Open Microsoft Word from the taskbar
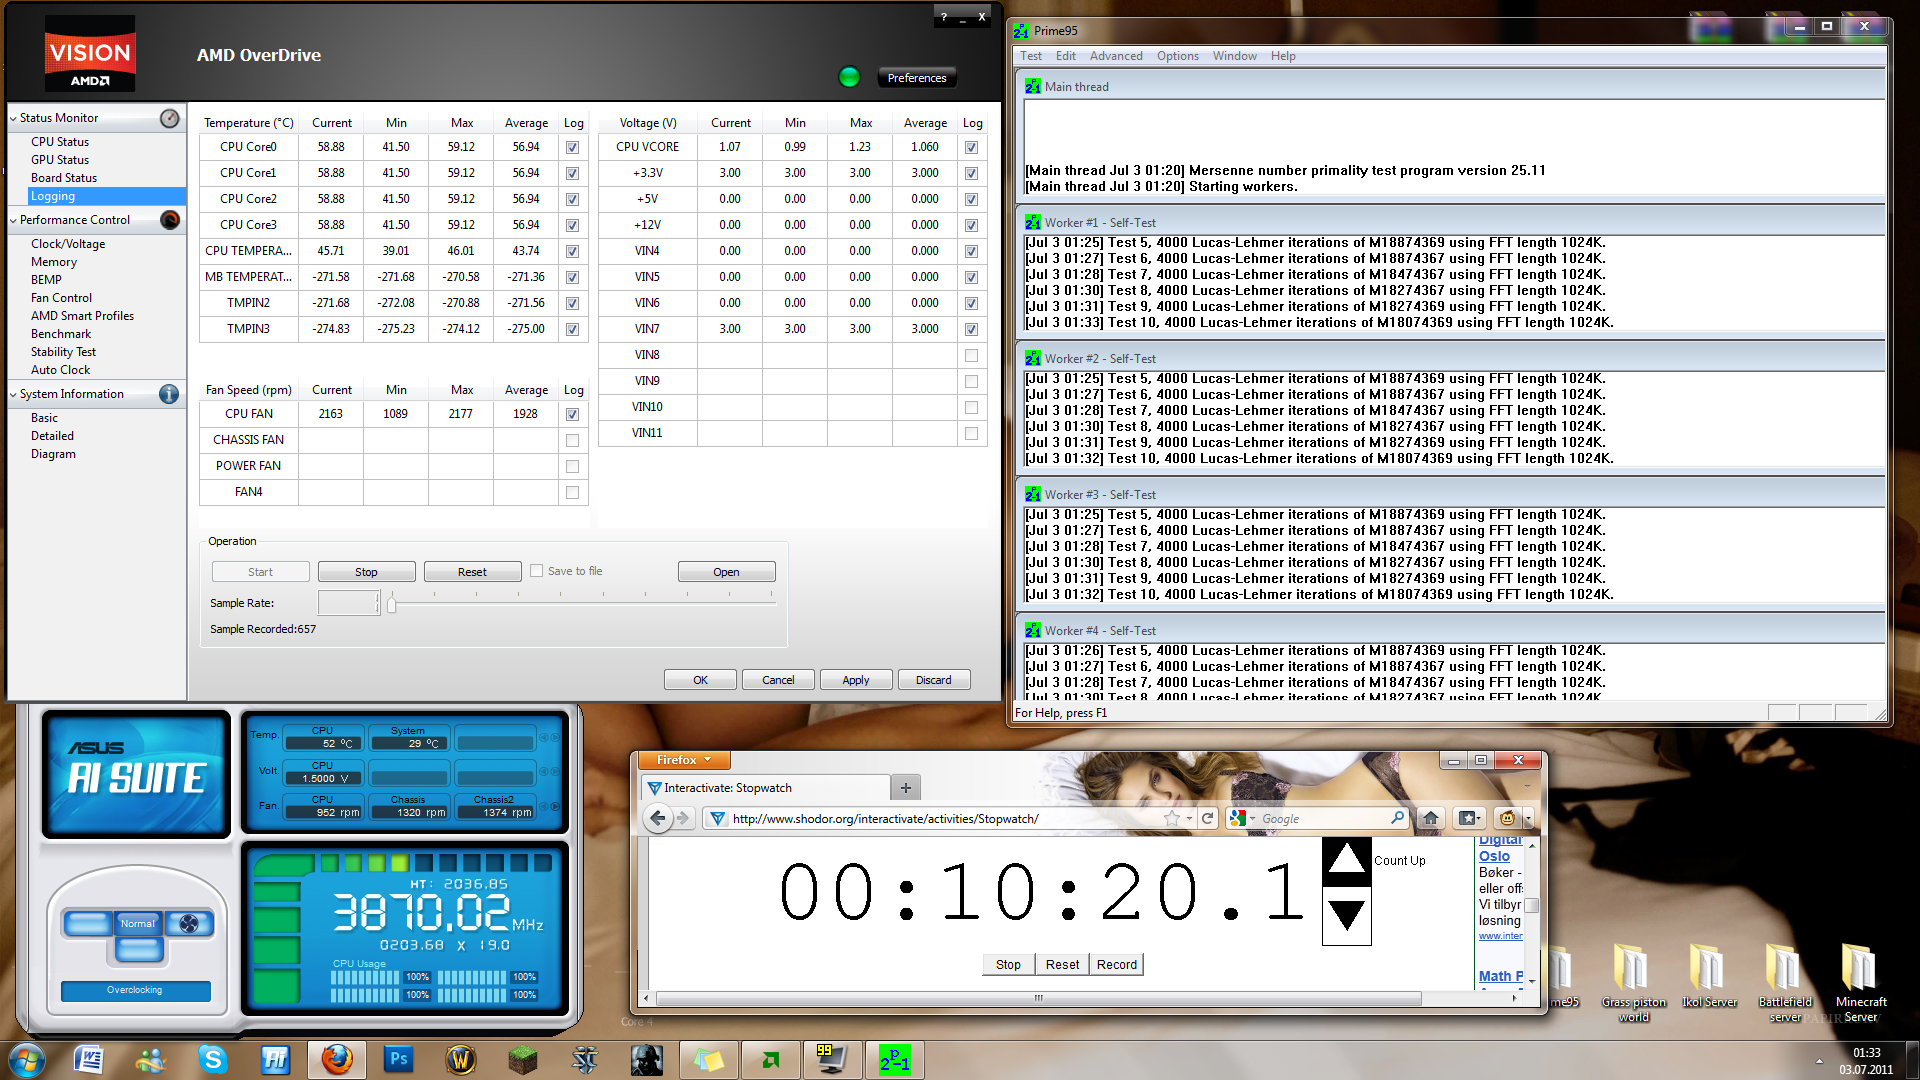 pyautogui.click(x=89, y=1059)
